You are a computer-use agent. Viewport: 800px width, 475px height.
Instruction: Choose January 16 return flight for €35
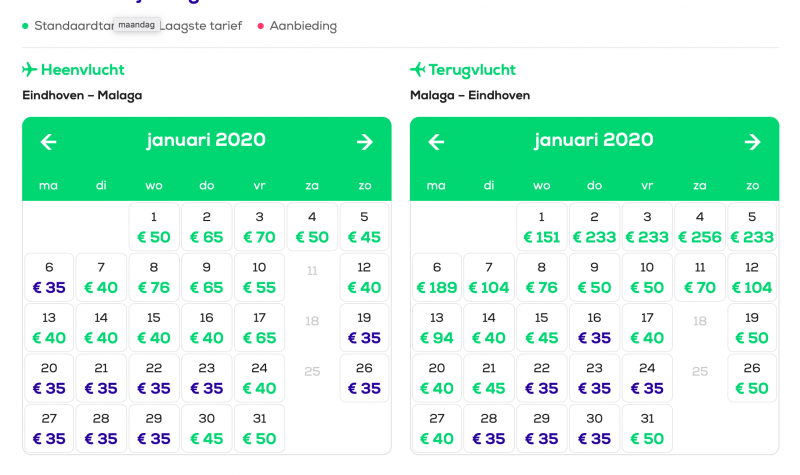pyautogui.click(x=594, y=328)
